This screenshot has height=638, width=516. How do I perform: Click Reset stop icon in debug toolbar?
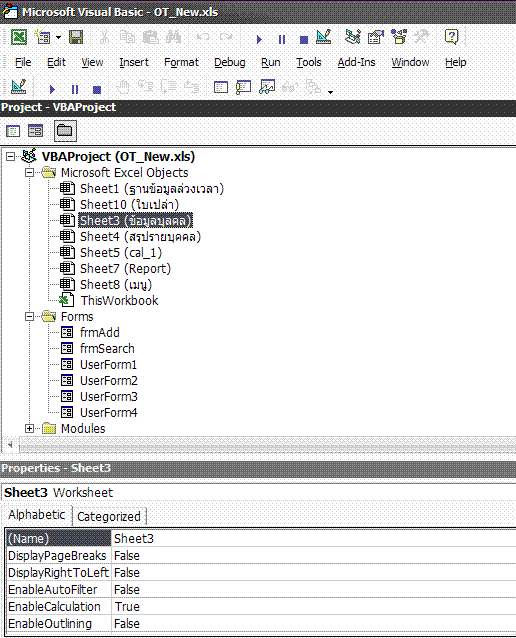(97, 89)
